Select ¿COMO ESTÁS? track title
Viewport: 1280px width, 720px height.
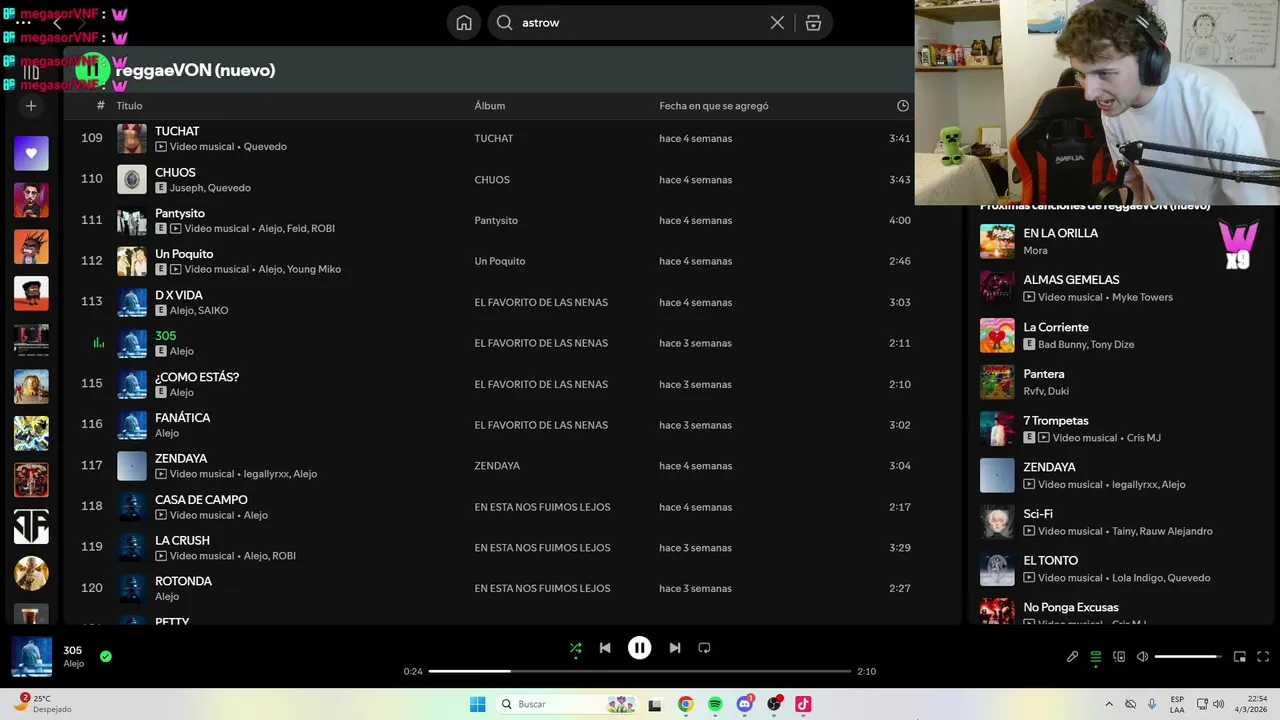click(x=197, y=377)
